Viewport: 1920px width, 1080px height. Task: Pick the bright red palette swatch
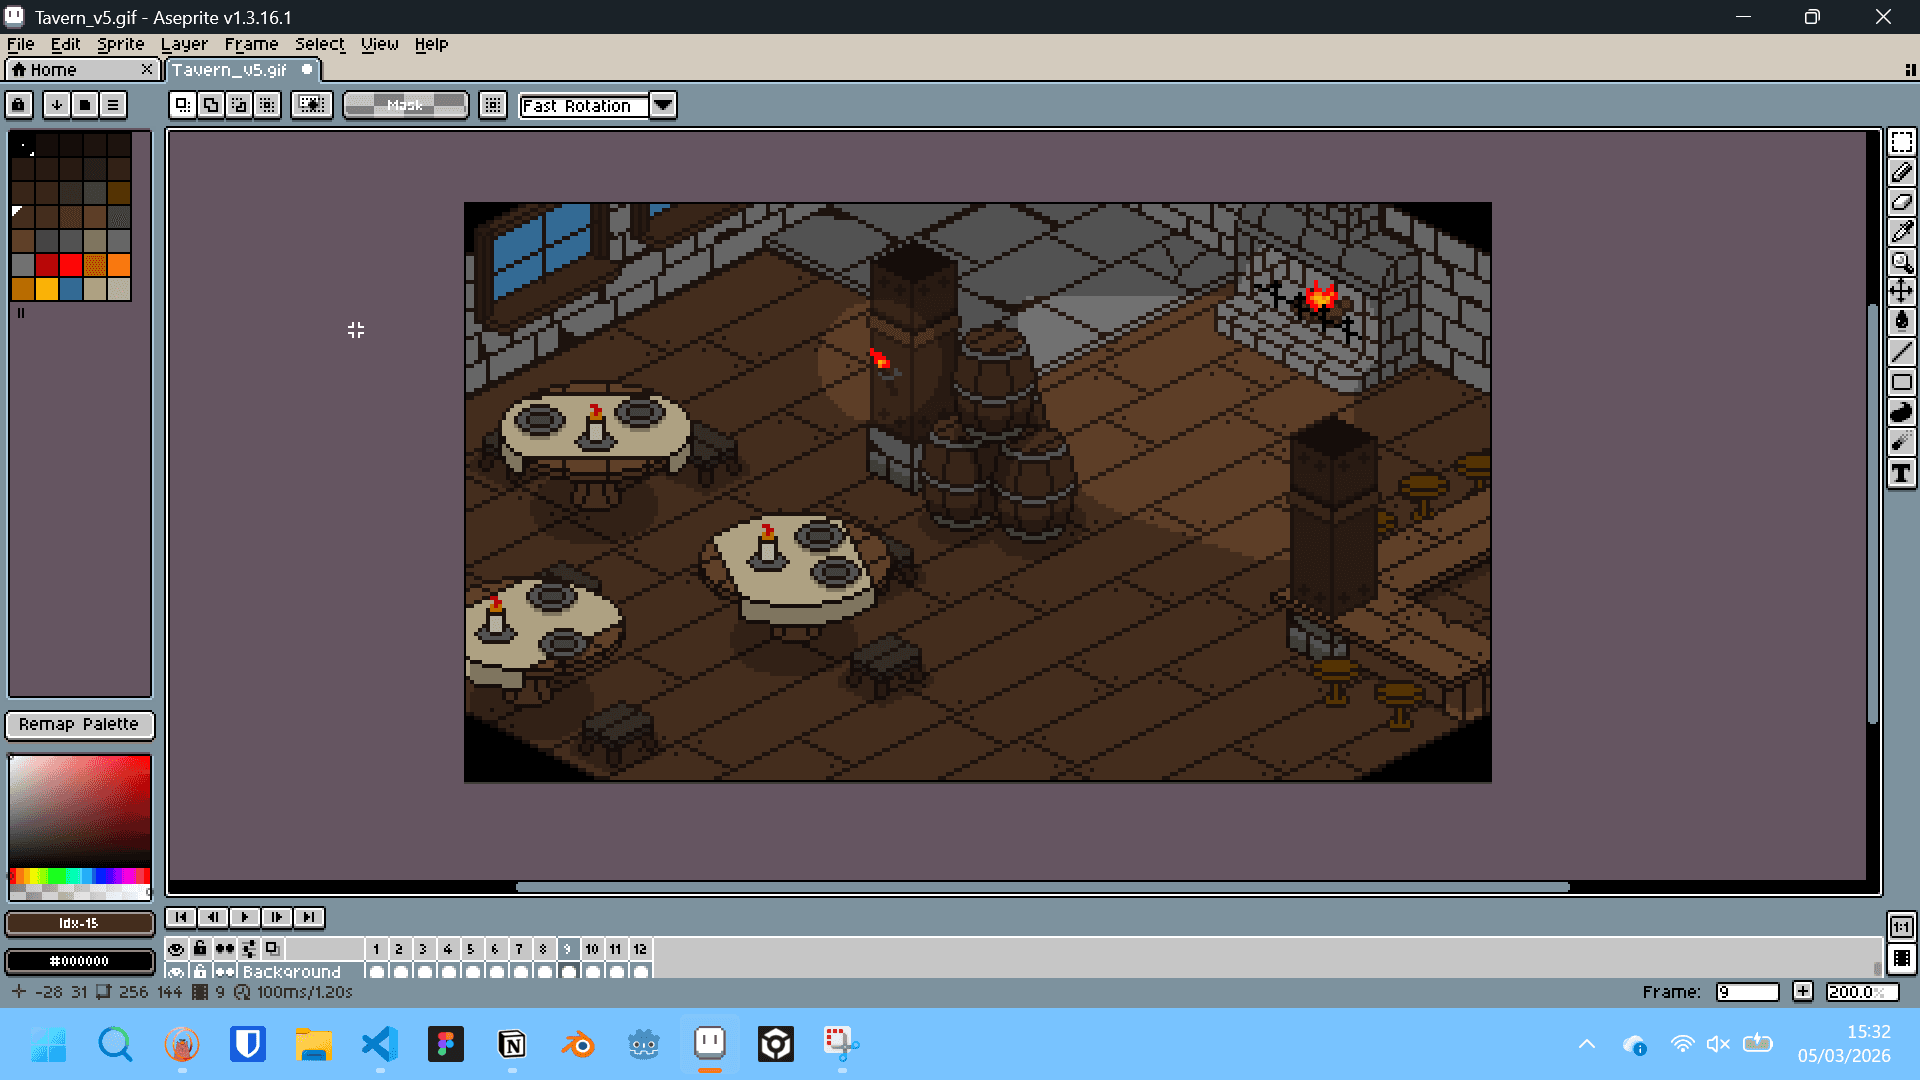point(70,265)
